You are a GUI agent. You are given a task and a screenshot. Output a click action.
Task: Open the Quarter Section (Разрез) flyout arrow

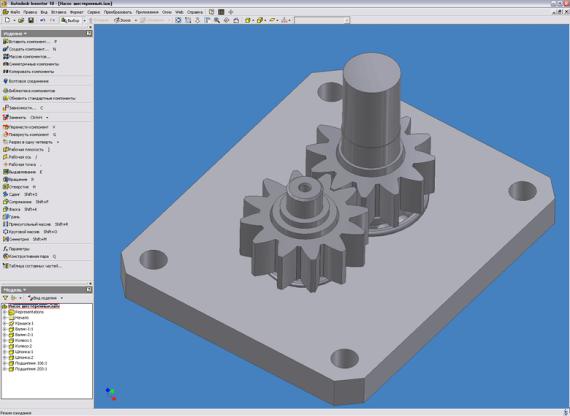point(58,142)
